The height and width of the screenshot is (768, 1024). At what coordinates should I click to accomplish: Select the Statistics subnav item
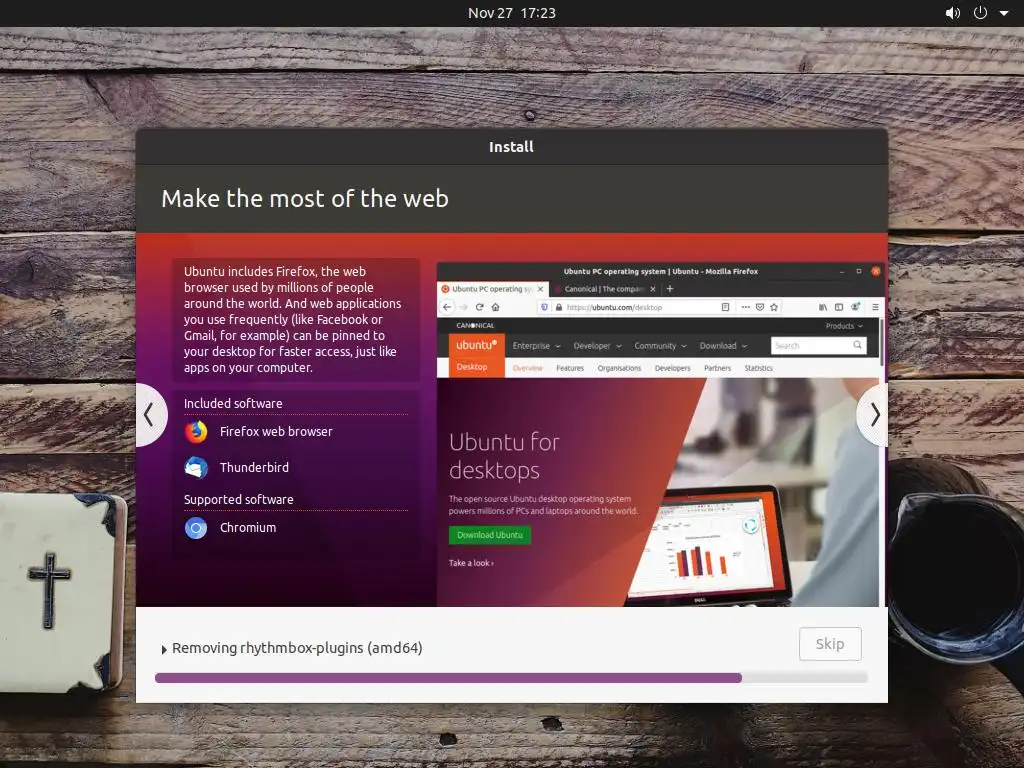click(758, 368)
